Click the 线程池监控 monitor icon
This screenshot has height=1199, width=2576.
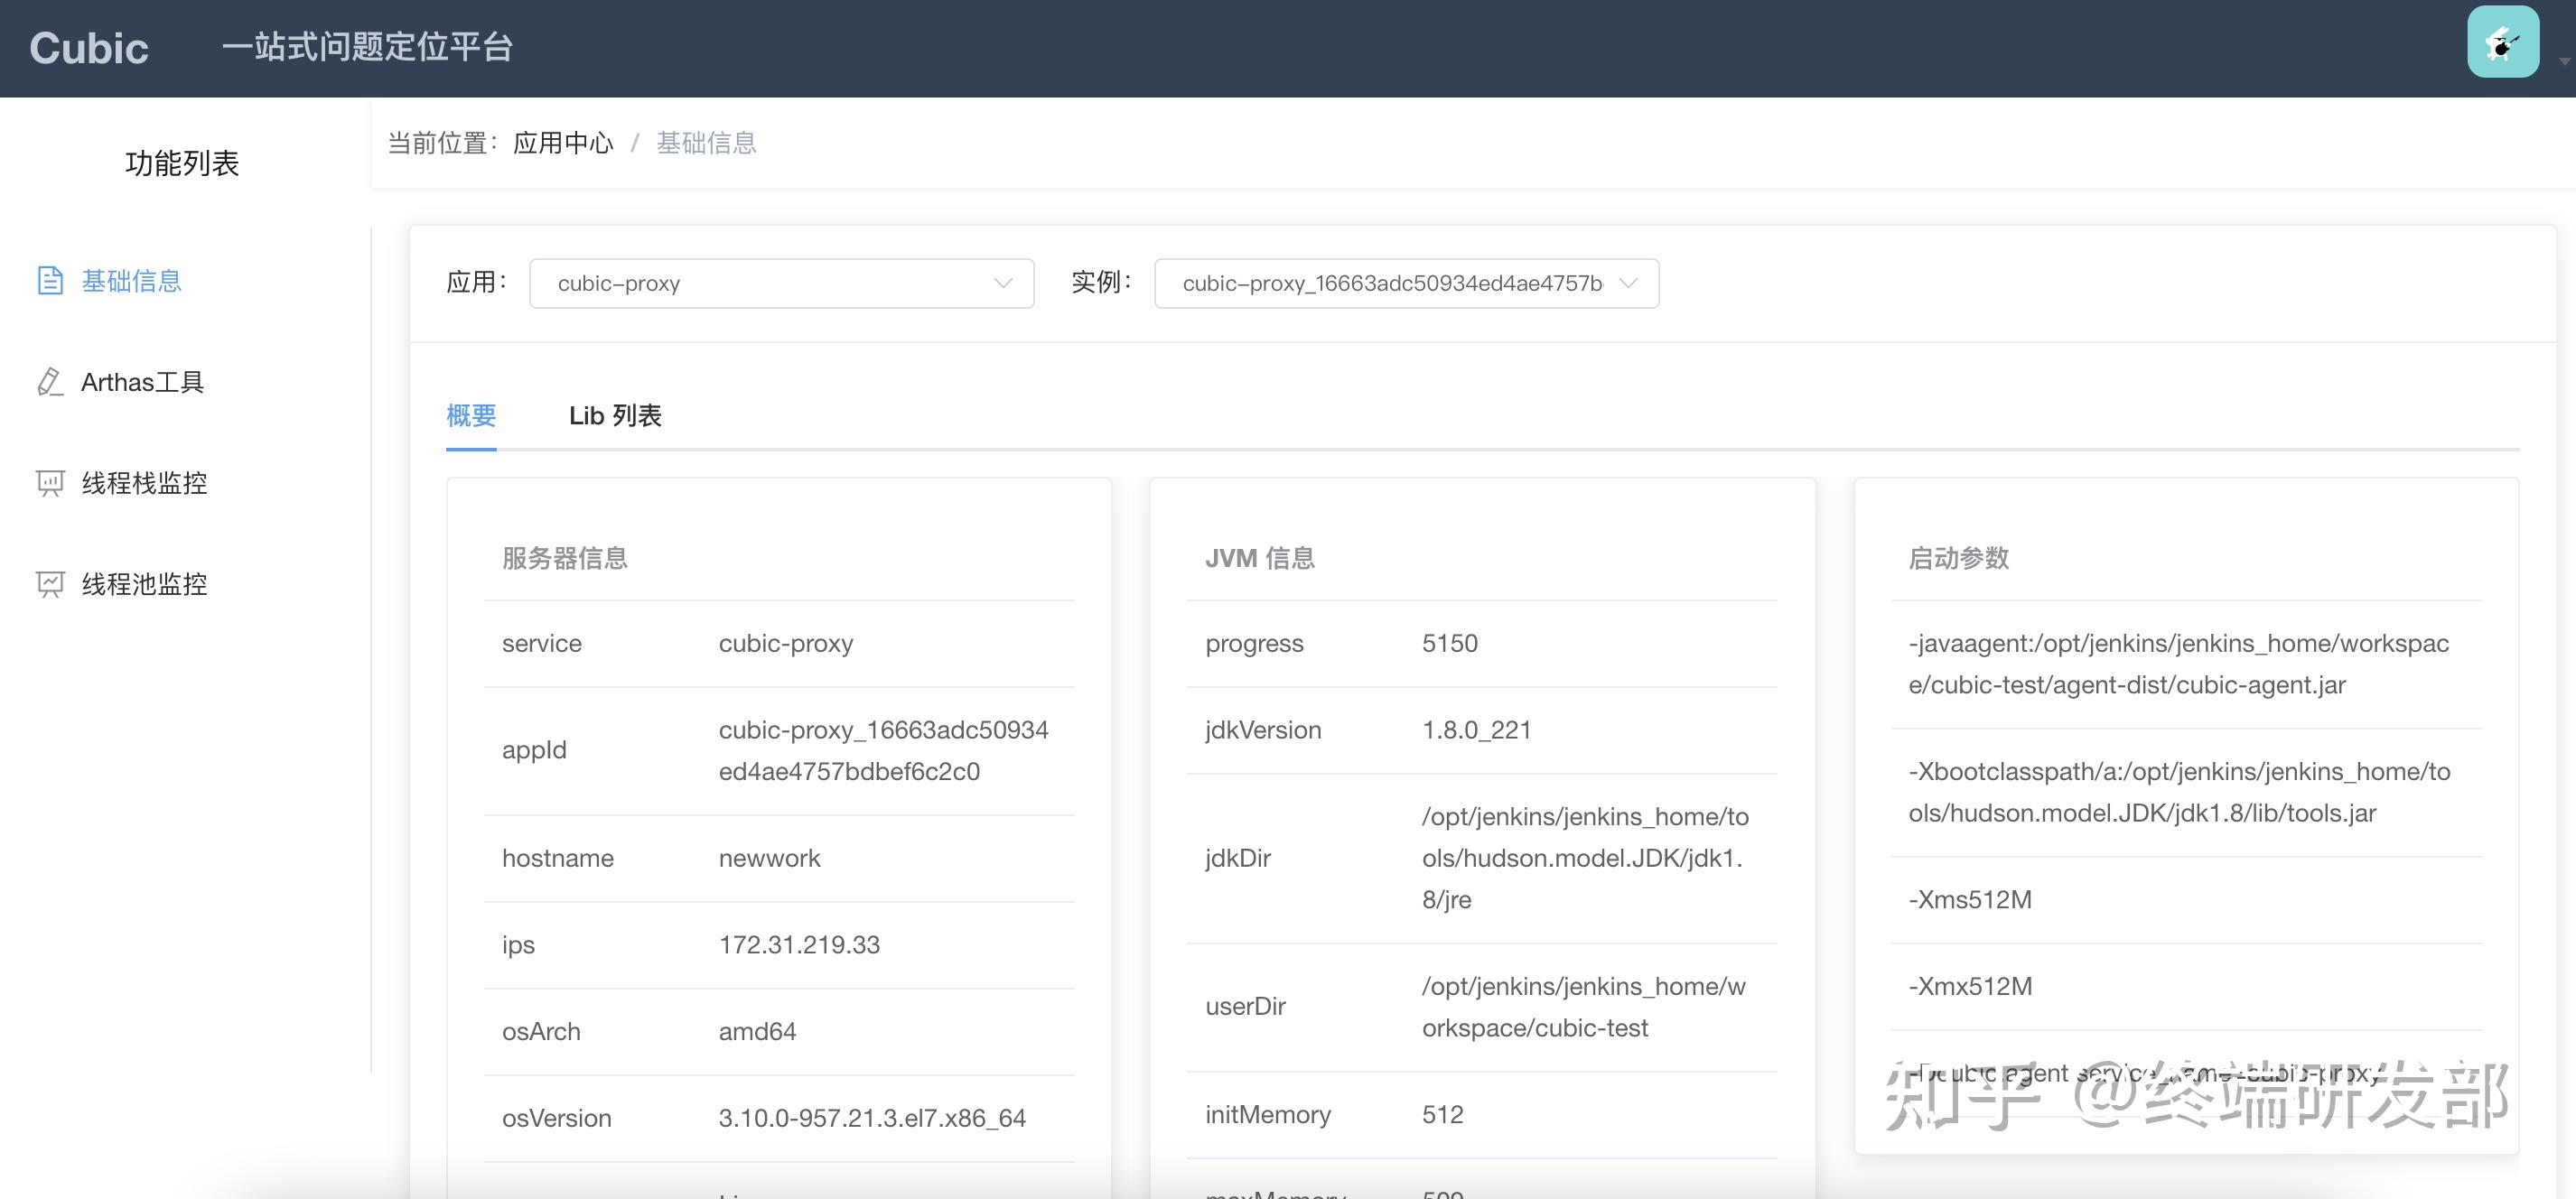click(50, 584)
